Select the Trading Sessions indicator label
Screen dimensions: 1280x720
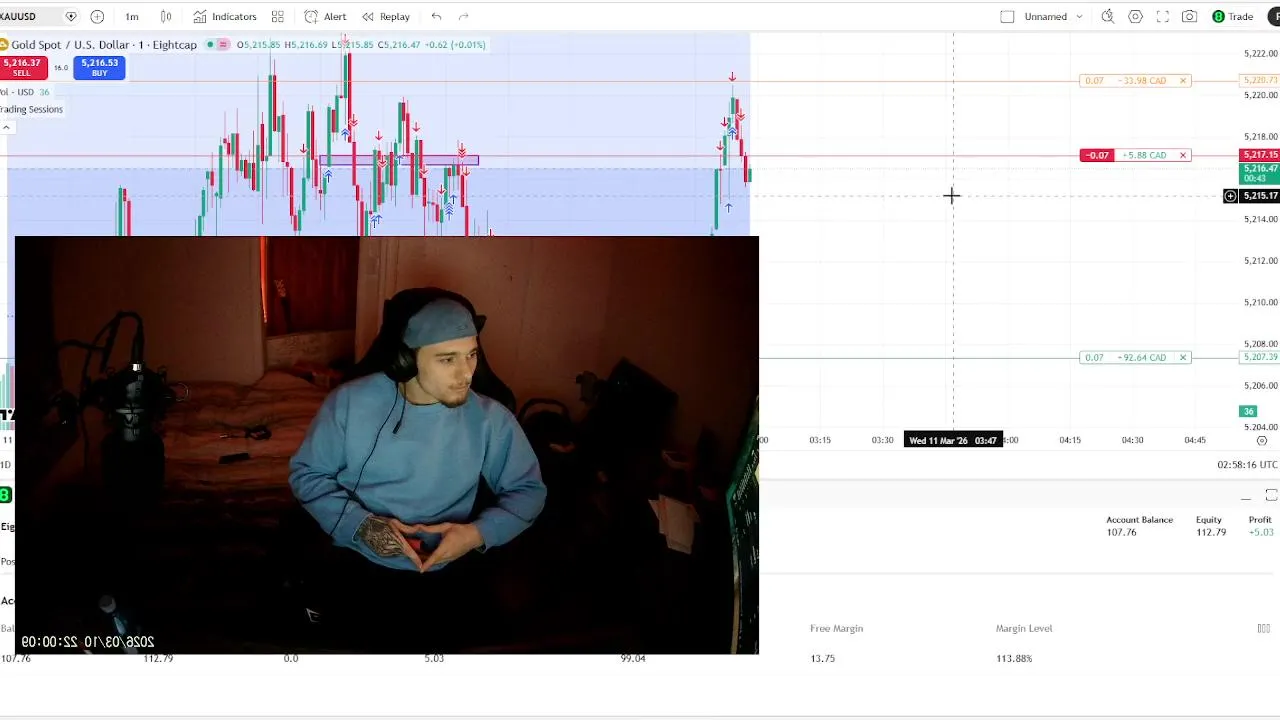[32, 109]
